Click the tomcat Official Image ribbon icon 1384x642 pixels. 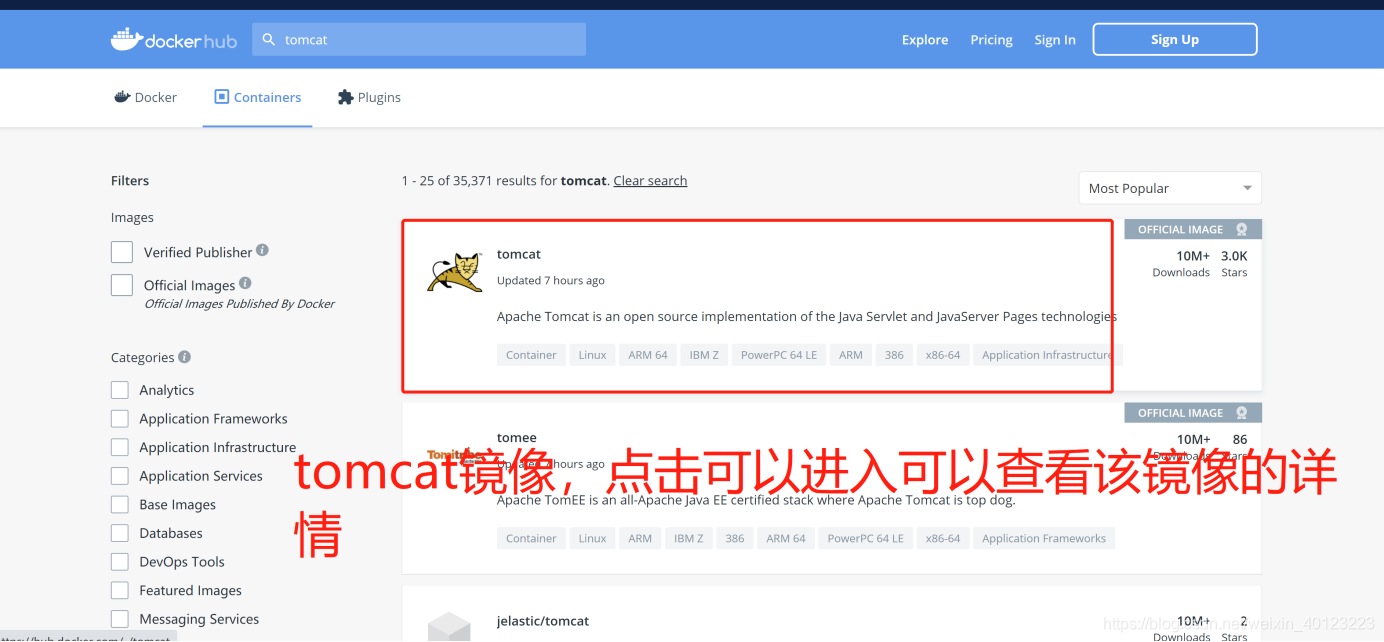click(1241, 229)
